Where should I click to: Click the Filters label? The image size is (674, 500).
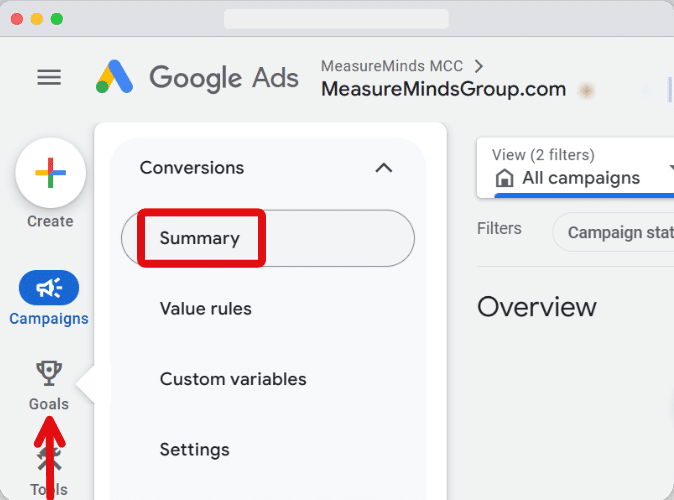coord(499,229)
